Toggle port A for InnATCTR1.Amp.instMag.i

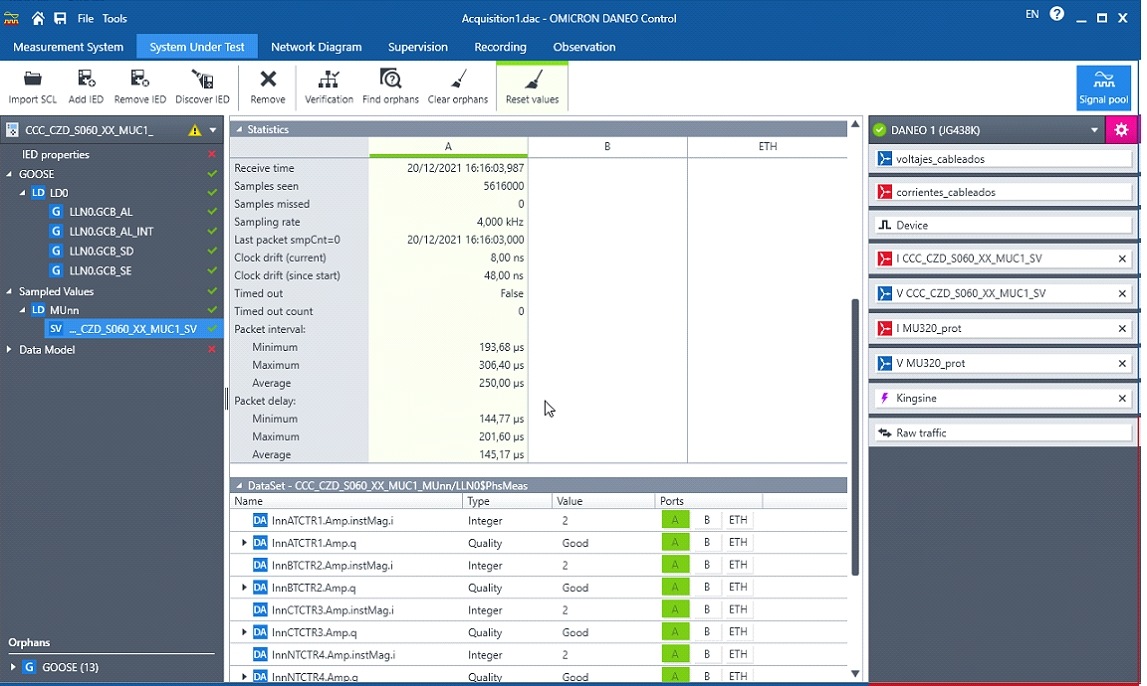click(674, 520)
